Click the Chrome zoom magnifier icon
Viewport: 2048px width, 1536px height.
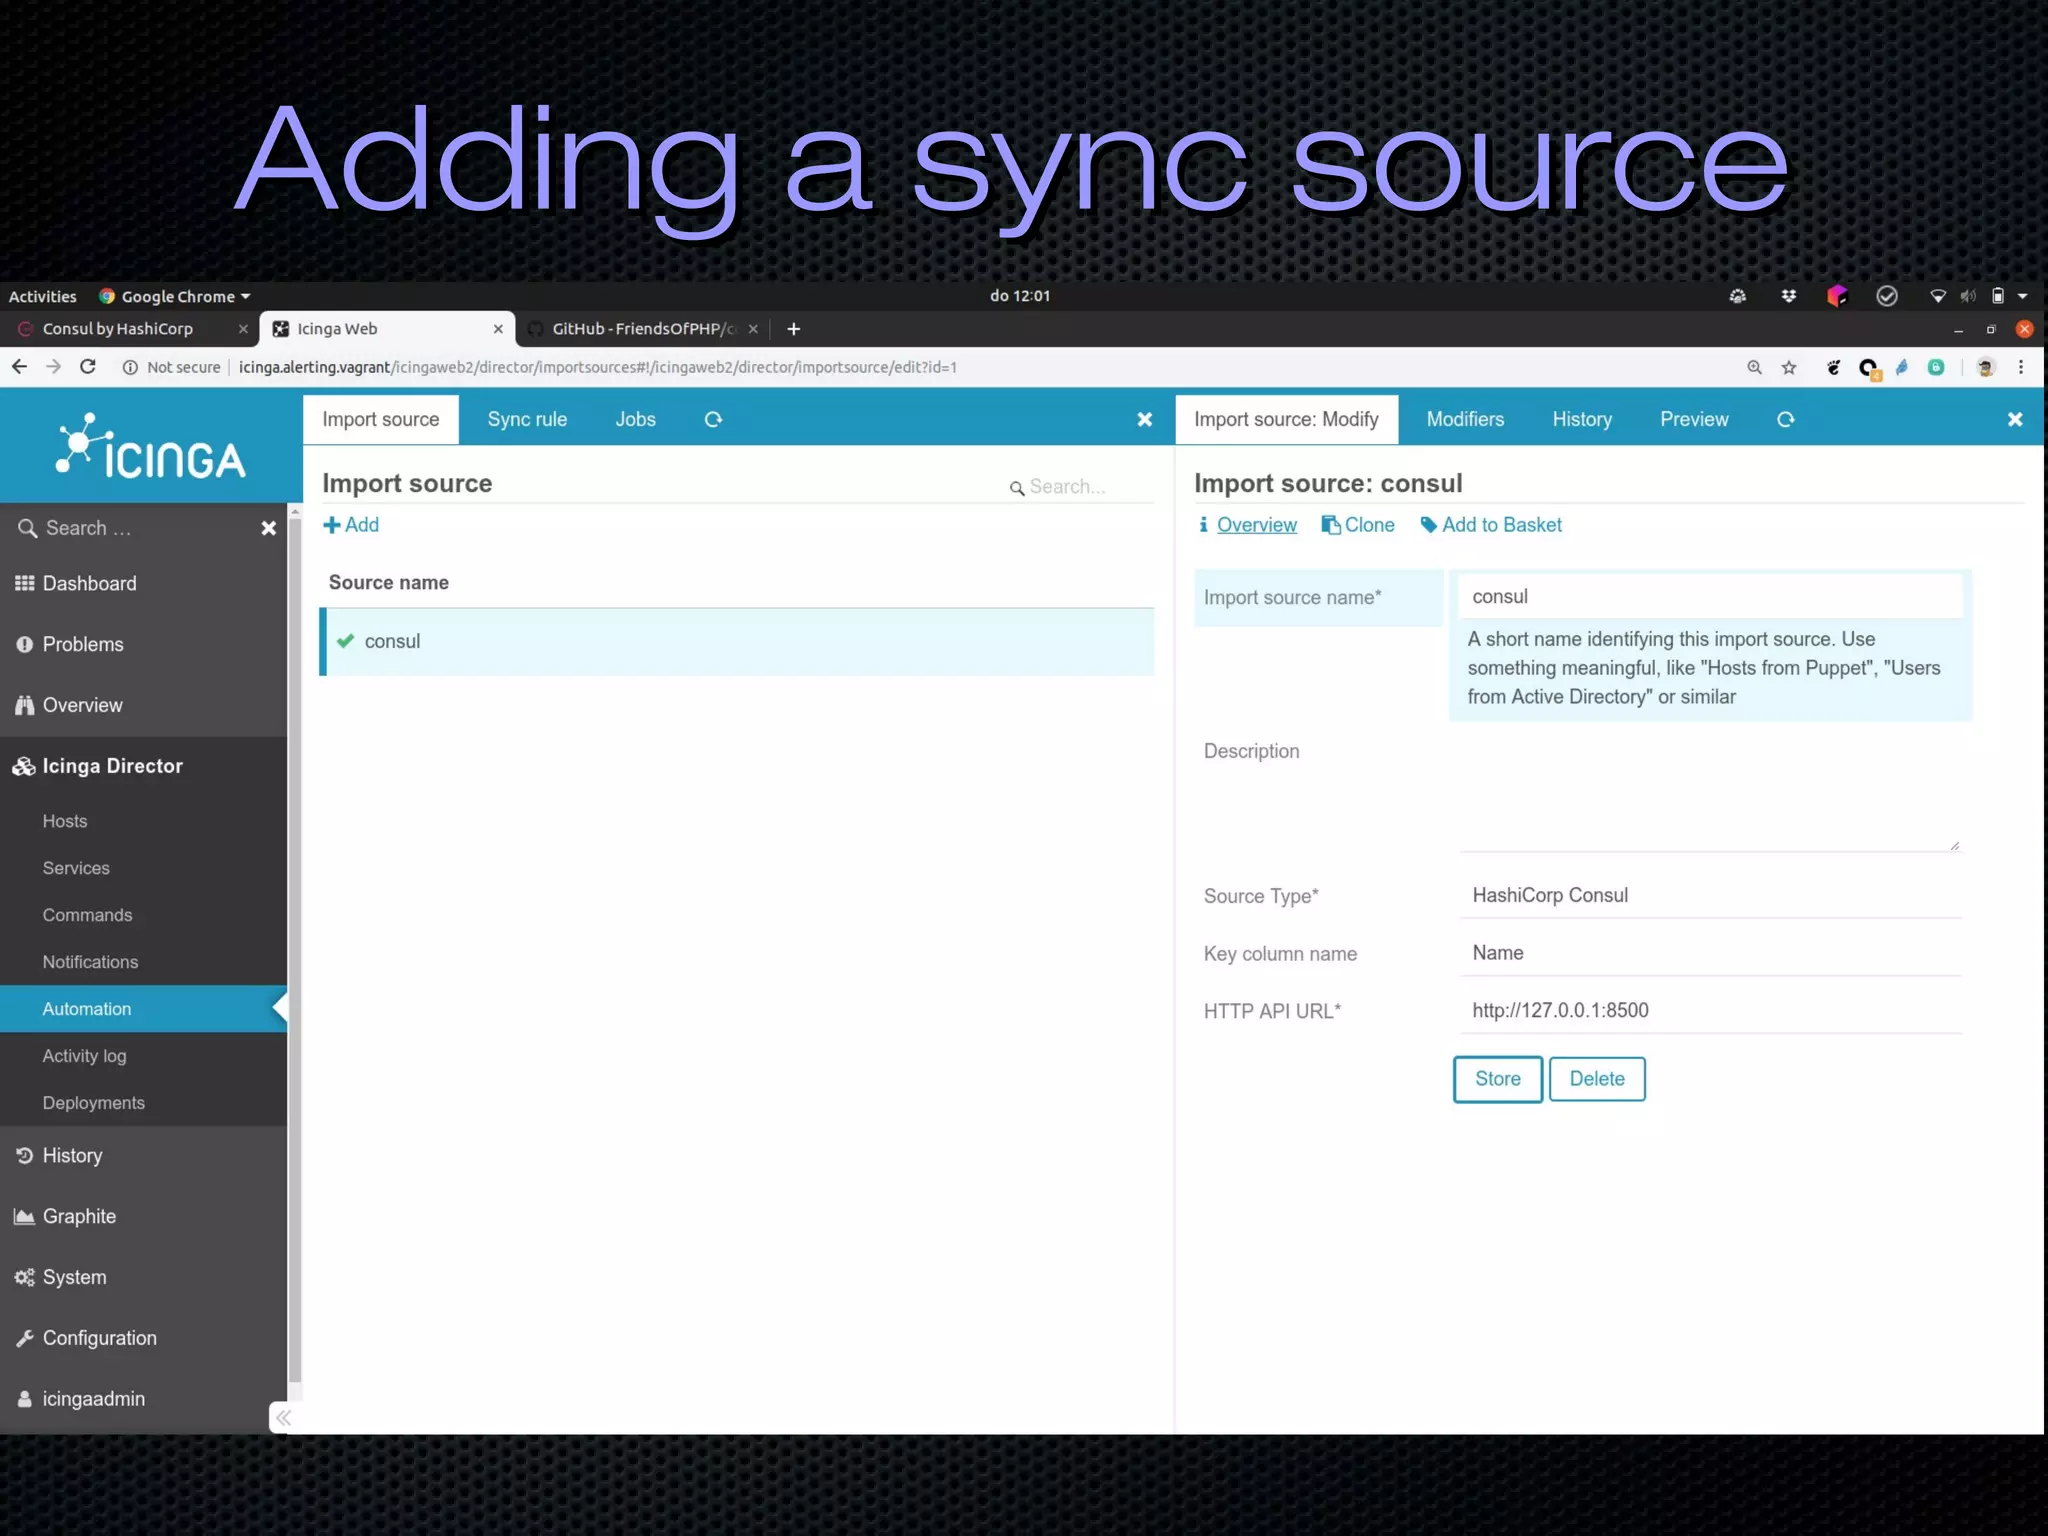click(1754, 367)
